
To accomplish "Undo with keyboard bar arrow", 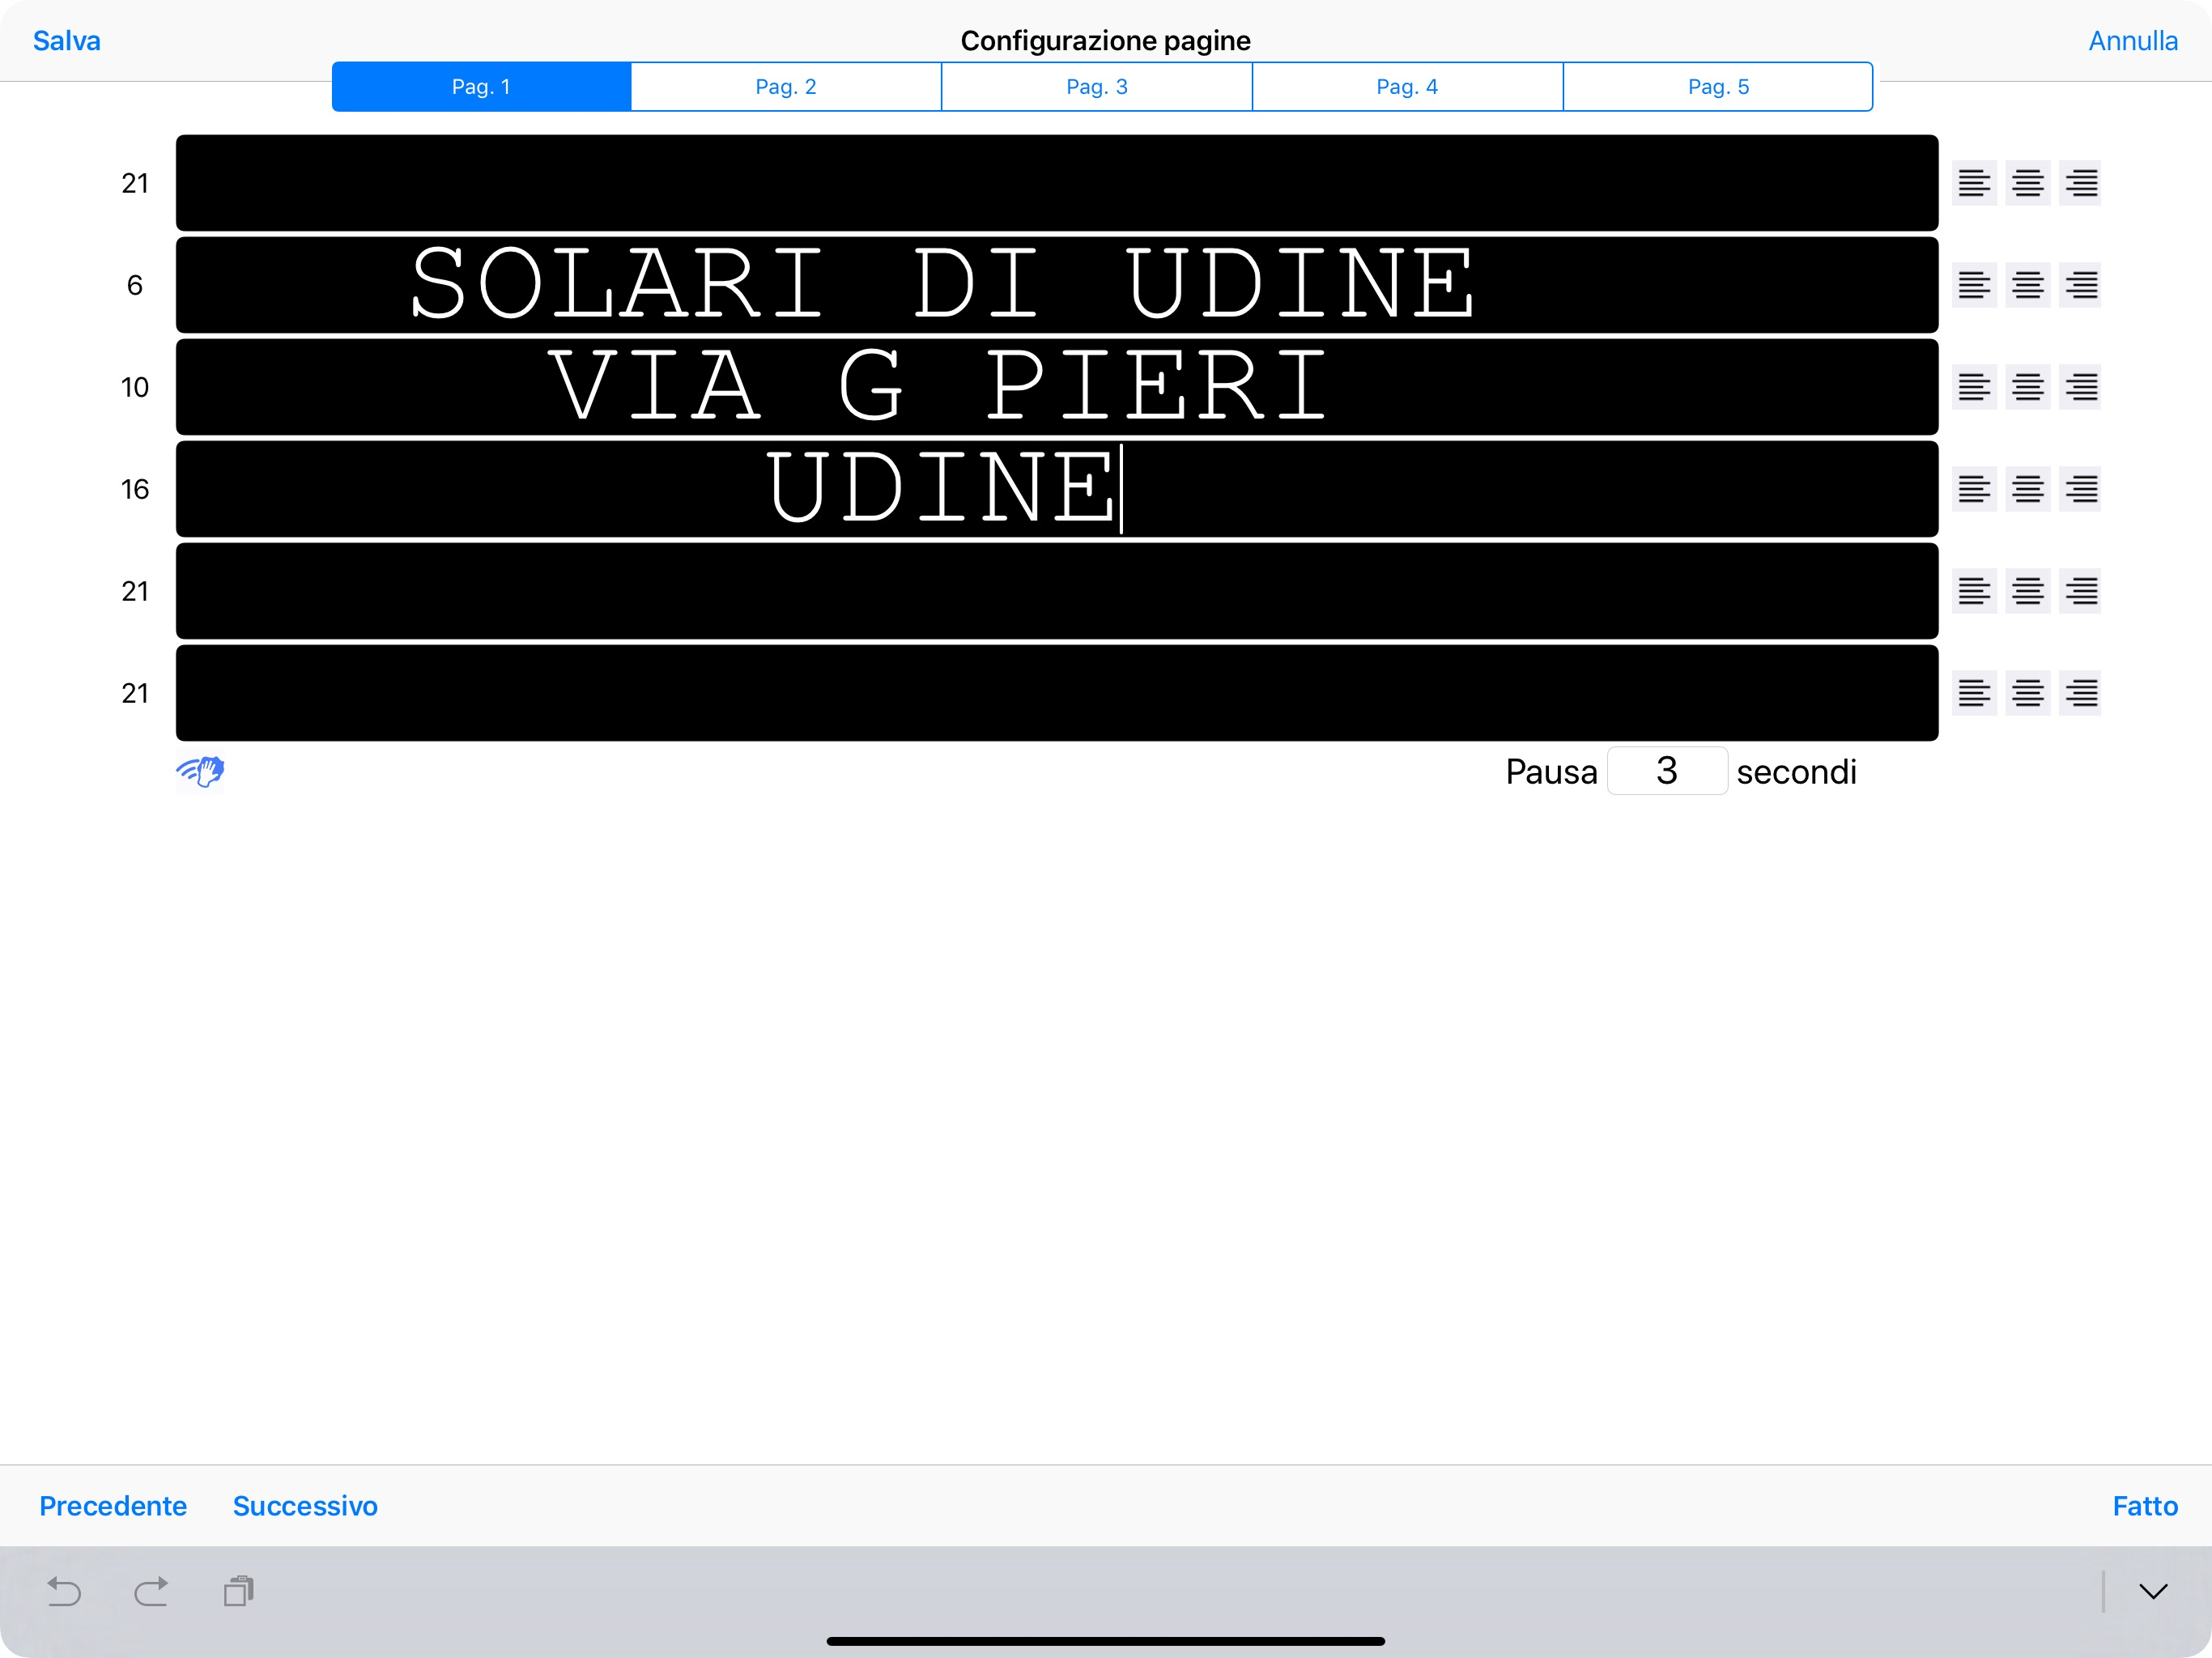I will [x=64, y=1591].
